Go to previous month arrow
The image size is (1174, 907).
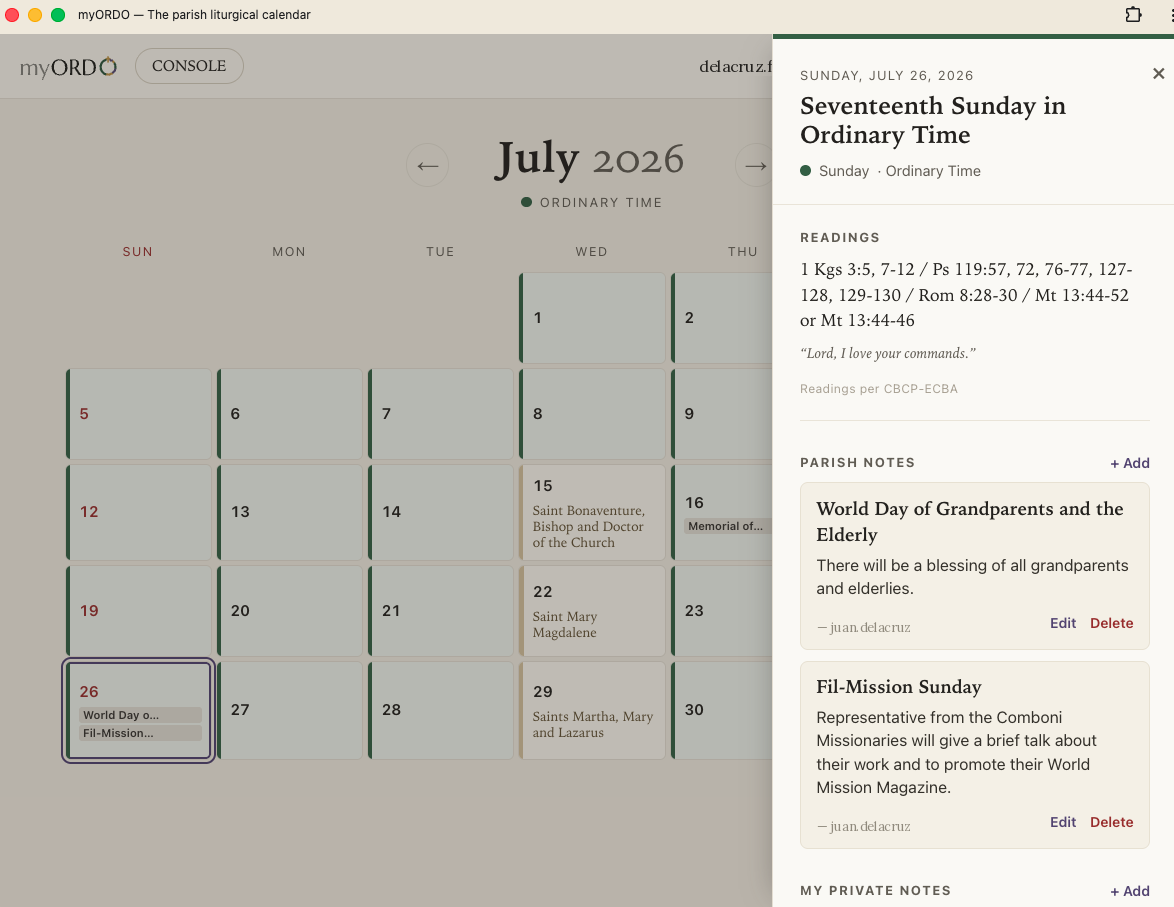pos(428,166)
